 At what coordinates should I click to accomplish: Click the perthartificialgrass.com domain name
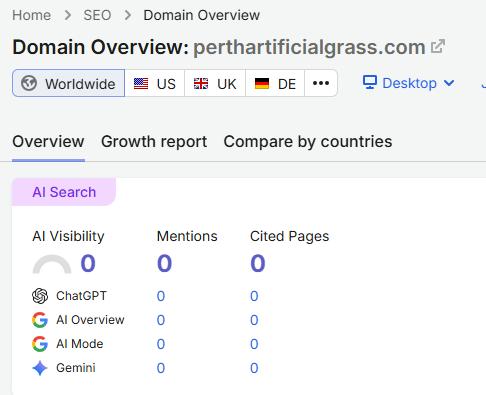pyautogui.click(x=309, y=47)
